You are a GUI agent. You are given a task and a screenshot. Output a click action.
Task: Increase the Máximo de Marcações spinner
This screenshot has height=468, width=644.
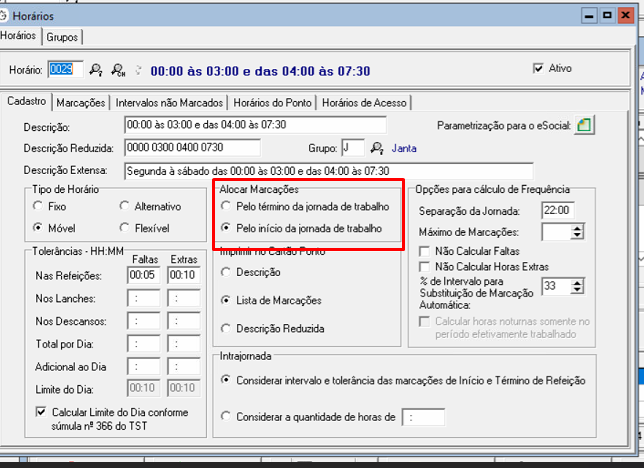(577, 228)
